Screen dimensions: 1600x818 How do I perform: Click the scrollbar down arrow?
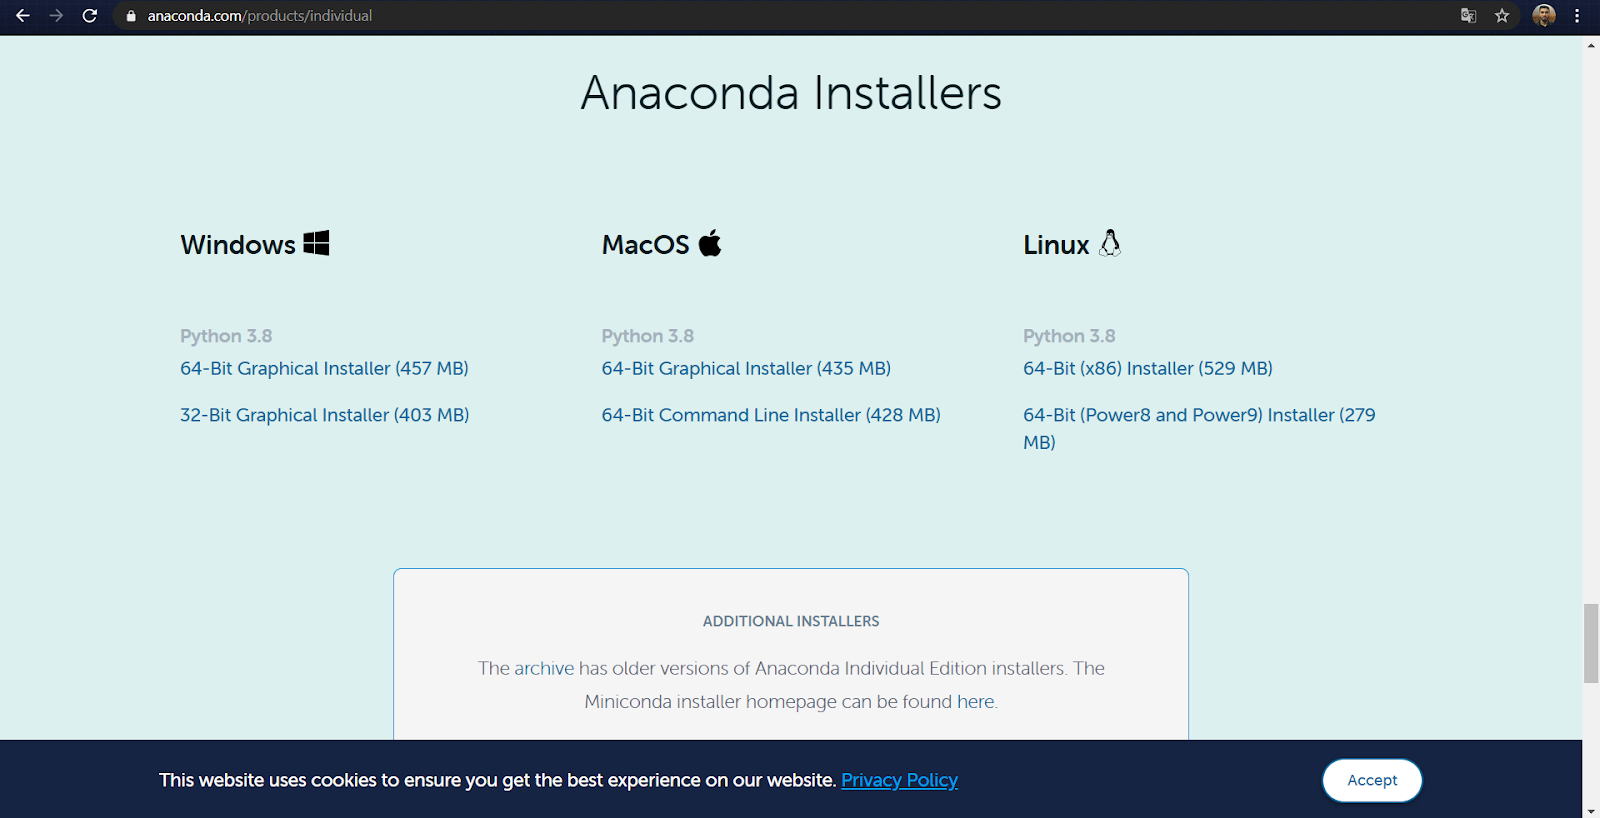[x=1591, y=810]
